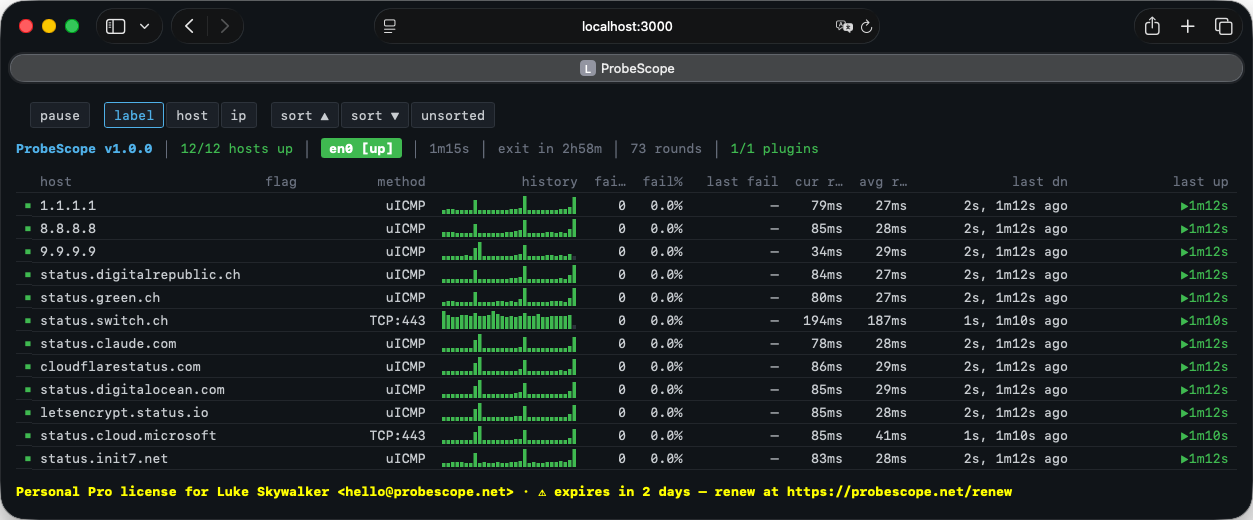Viewport: 1253px width, 520px height.
Task: Select host name status.digitalrepublic.ch
Action: pyautogui.click(x=140, y=275)
